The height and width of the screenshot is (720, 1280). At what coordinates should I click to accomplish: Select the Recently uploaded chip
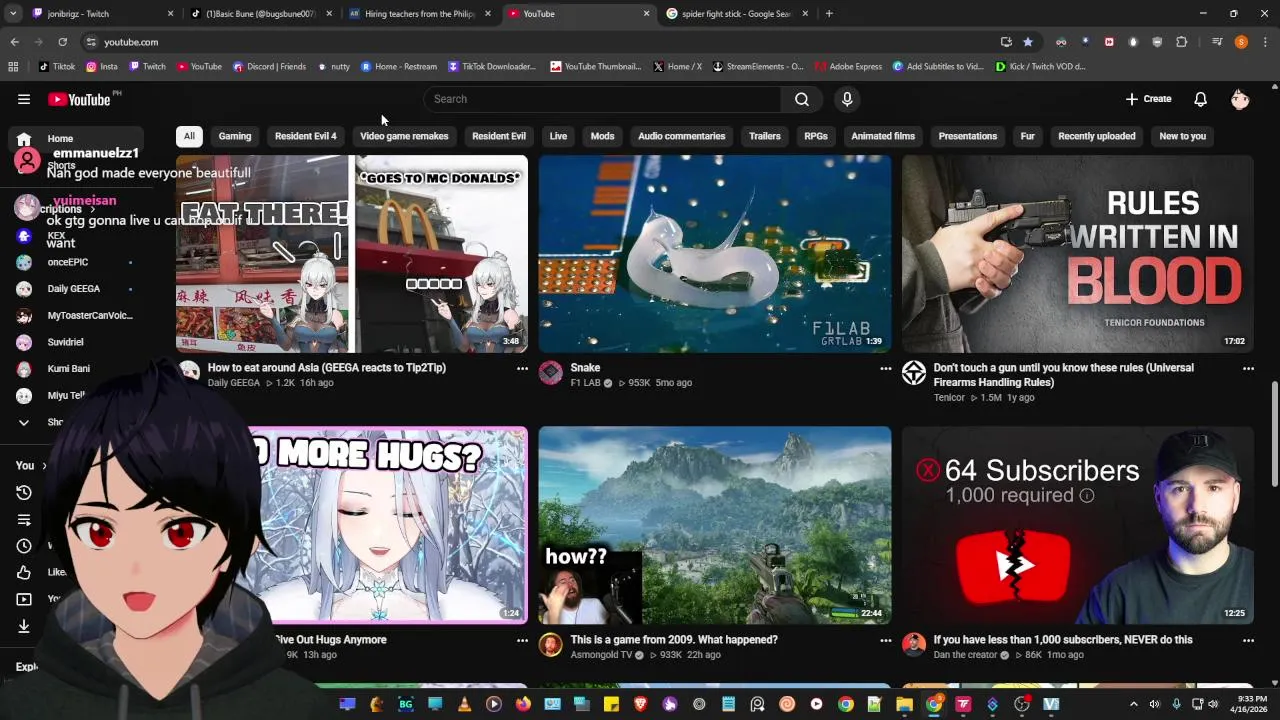tap(1097, 136)
